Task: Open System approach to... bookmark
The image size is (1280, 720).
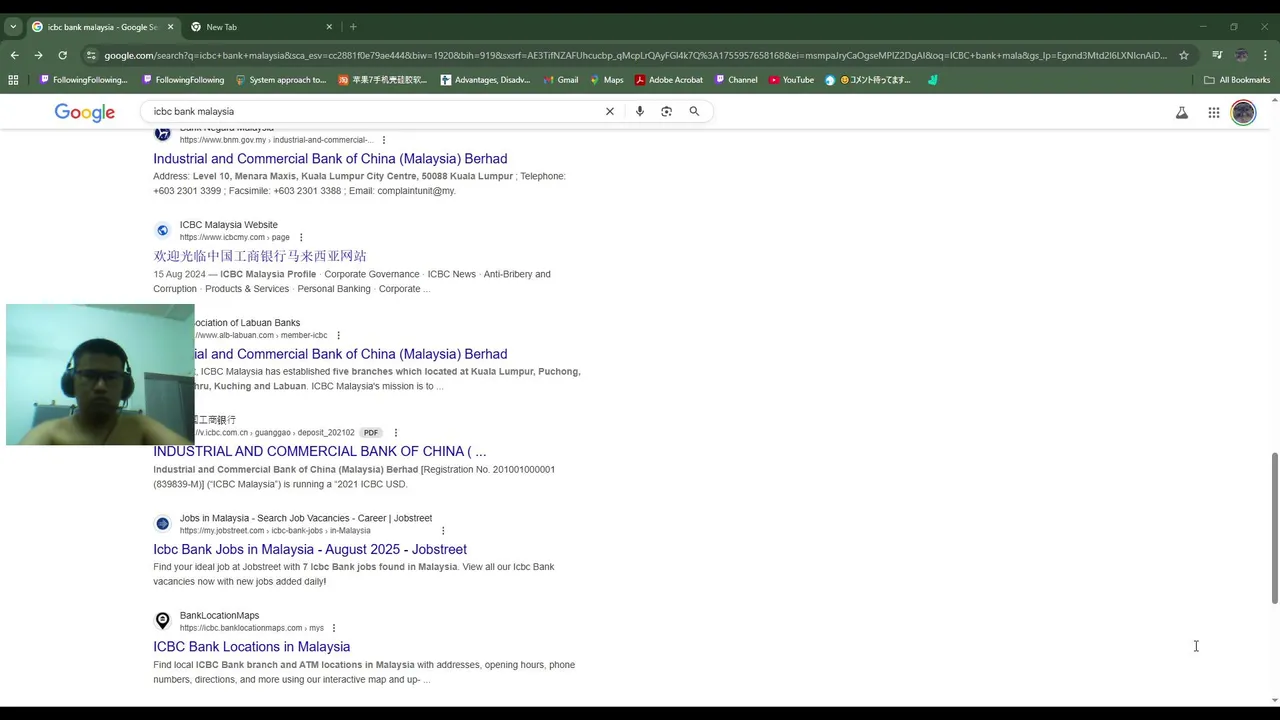Action: point(281,80)
